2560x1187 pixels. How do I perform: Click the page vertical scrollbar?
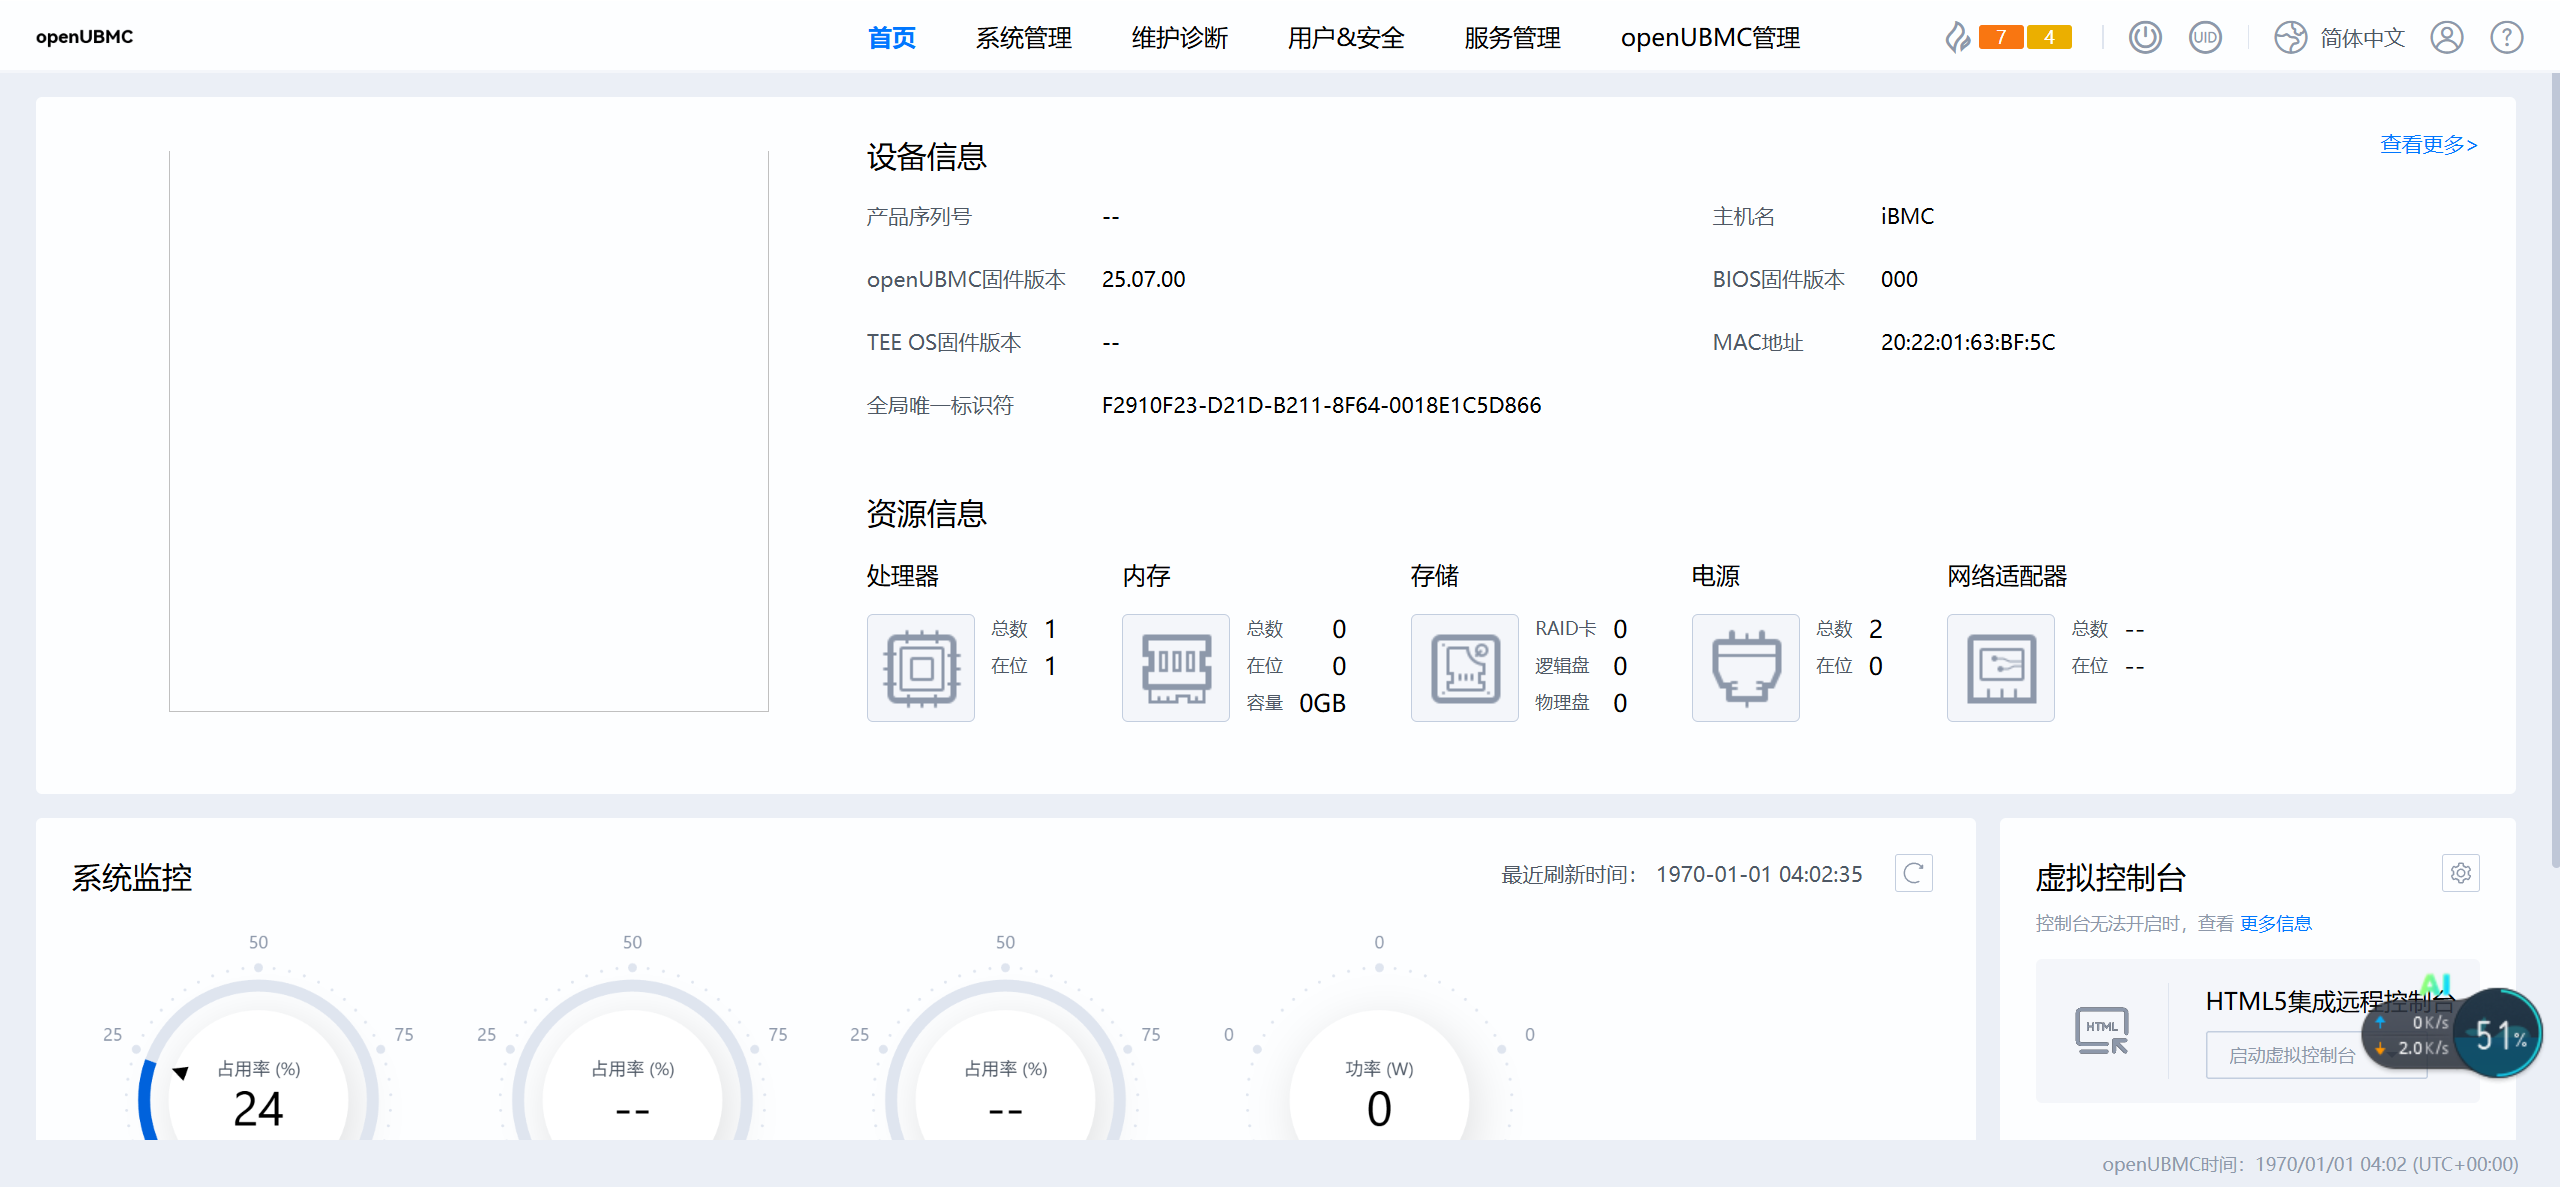click(x=2555, y=470)
